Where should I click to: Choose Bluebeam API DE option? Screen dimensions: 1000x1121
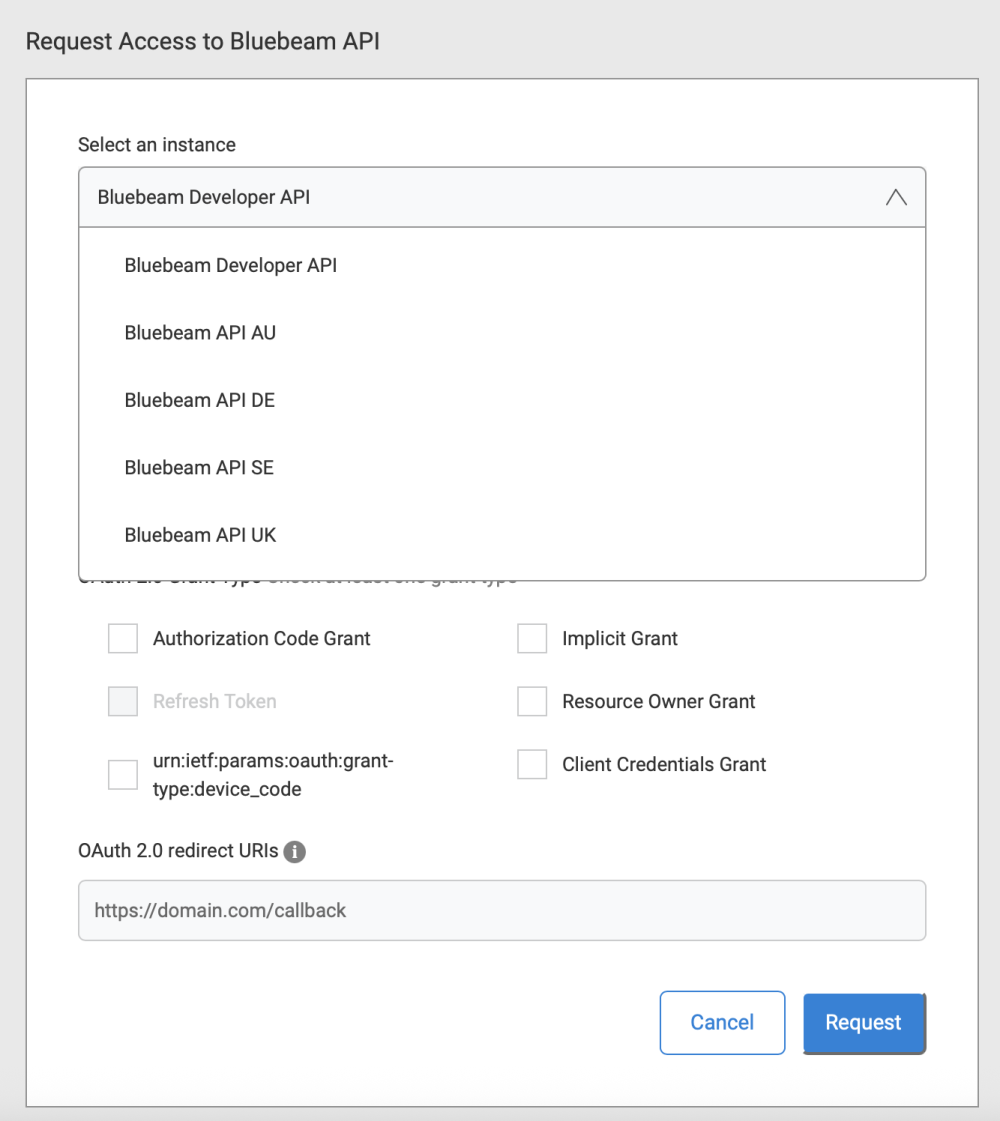[x=502, y=400]
